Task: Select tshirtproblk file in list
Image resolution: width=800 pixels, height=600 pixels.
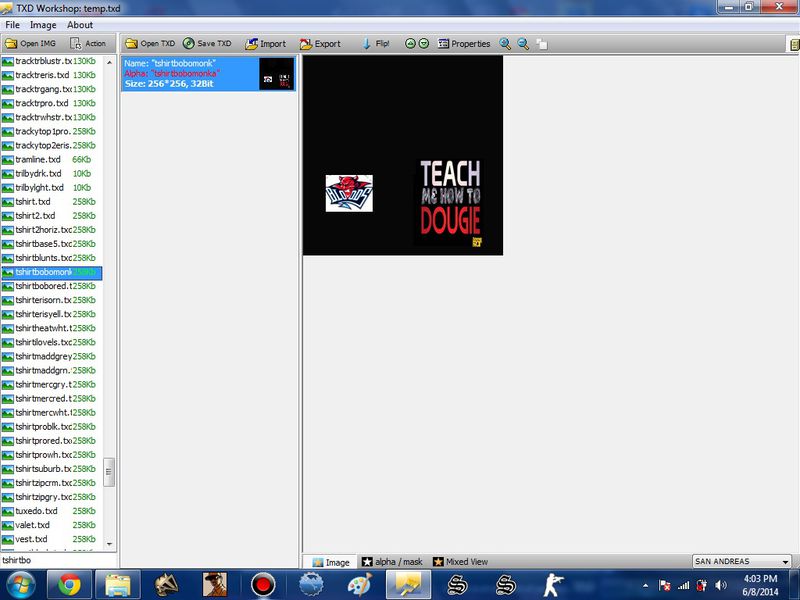Action: click(x=52, y=427)
